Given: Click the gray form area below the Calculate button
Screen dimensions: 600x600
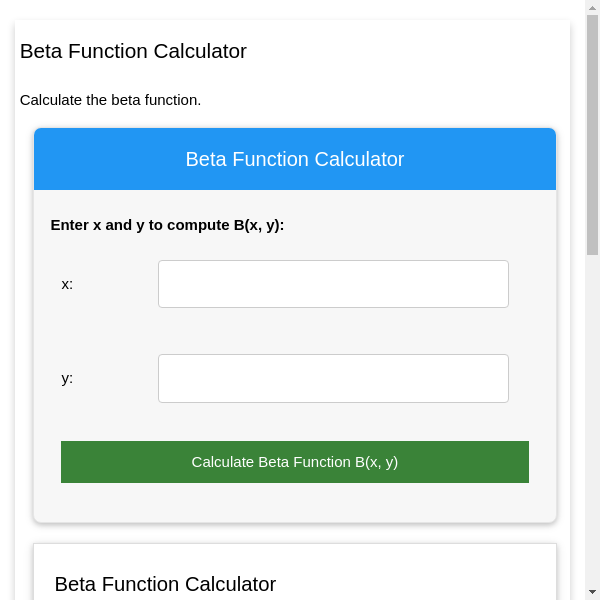Looking at the screenshot, I should (x=295, y=503).
